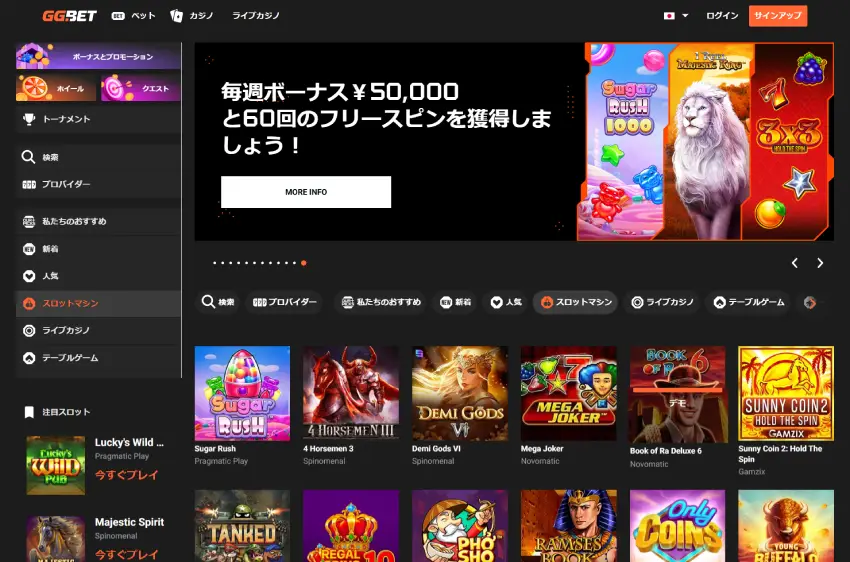Click the partially hidden chip icon at row end
The height and width of the screenshot is (562, 850).
[x=810, y=302]
